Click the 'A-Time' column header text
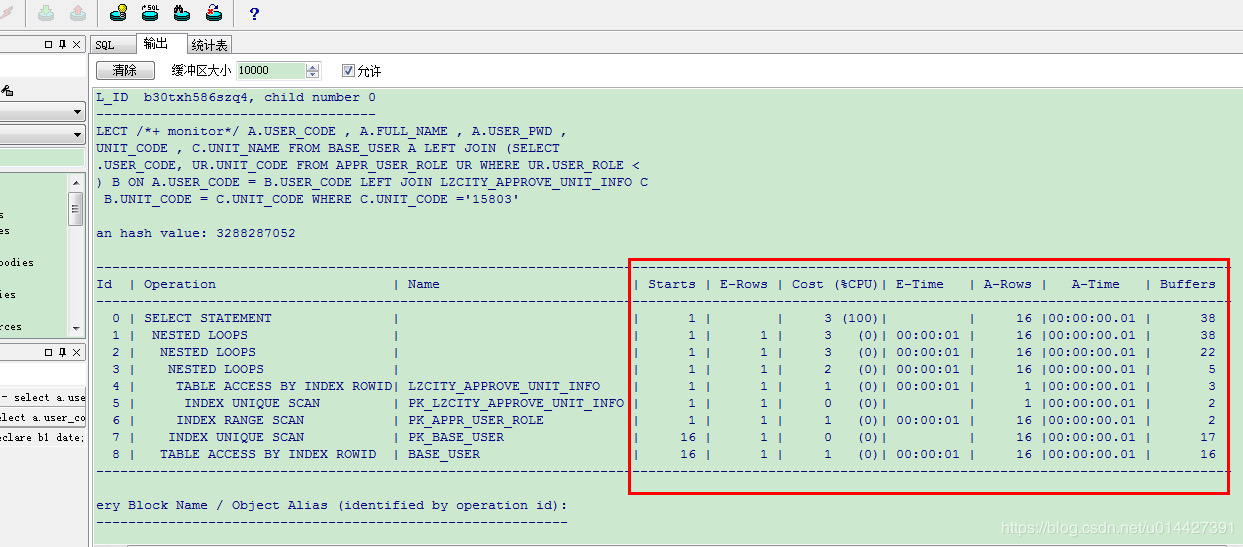 pyautogui.click(x=1096, y=284)
